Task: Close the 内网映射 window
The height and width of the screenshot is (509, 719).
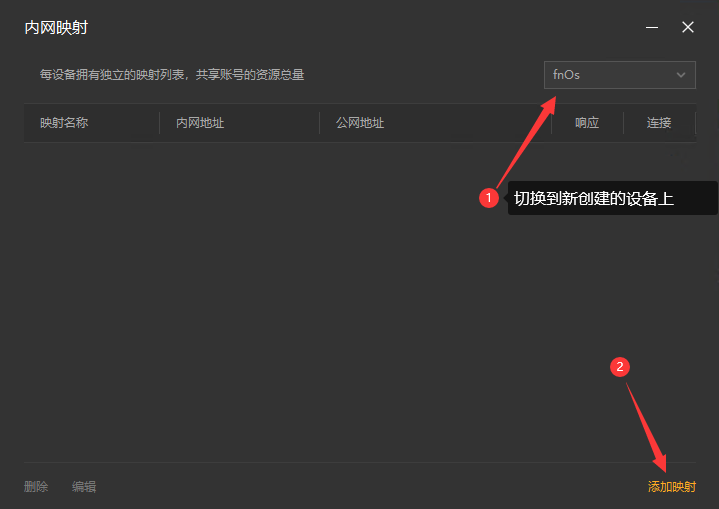Action: point(687,28)
